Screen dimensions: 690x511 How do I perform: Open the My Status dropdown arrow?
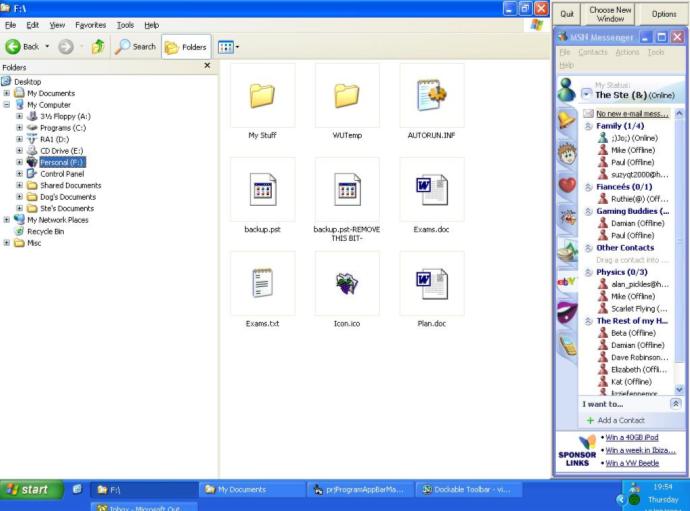(x=586, y=94)
